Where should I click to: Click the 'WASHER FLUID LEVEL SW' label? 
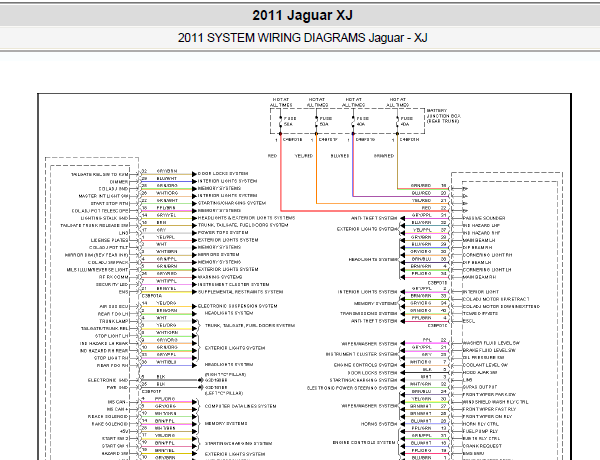[x=491, y=343]
